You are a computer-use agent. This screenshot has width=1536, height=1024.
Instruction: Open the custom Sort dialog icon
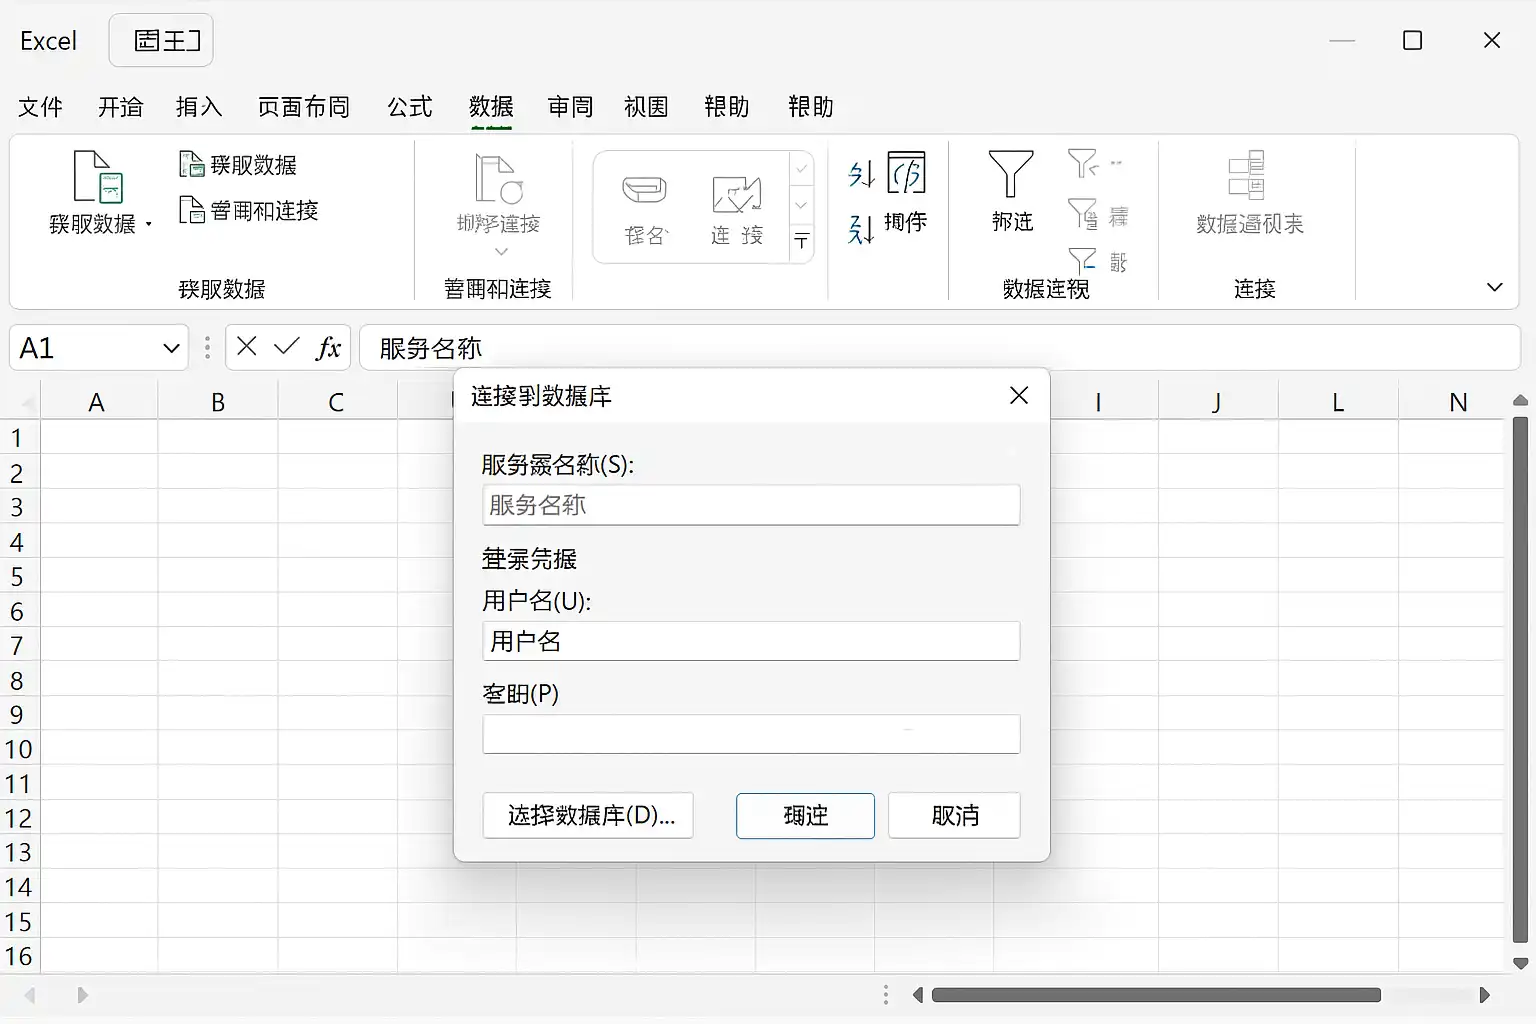coord(906,172)
